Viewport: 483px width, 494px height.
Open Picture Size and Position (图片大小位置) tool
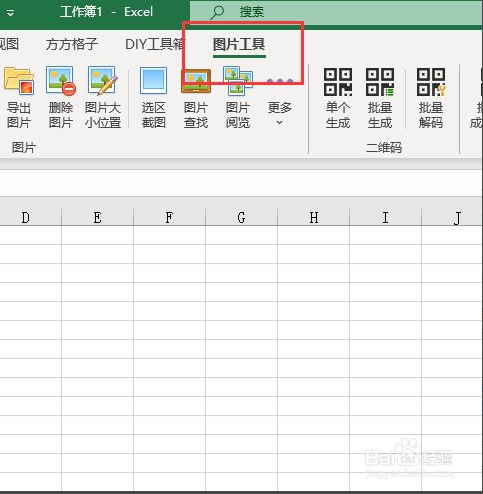click(x=103, y=98)
